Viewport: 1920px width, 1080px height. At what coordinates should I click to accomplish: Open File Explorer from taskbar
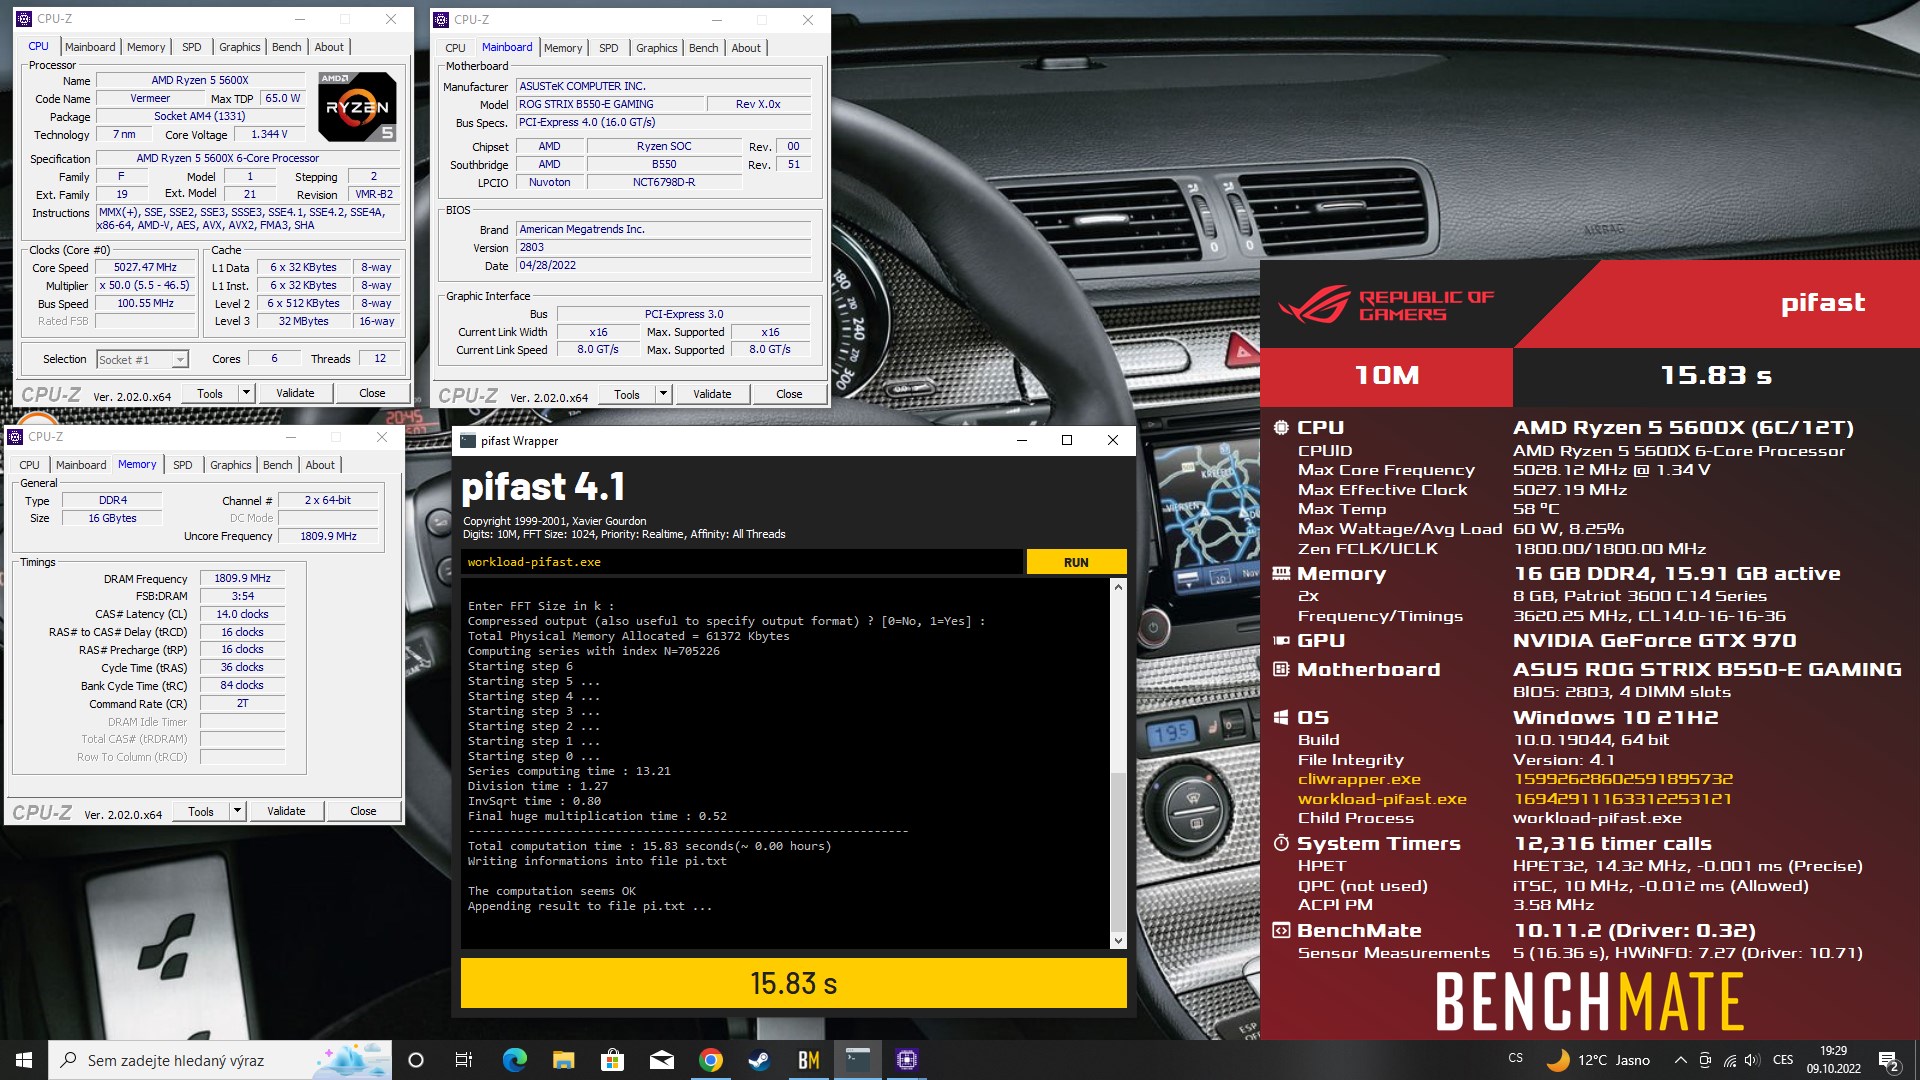coord(563,1060)
